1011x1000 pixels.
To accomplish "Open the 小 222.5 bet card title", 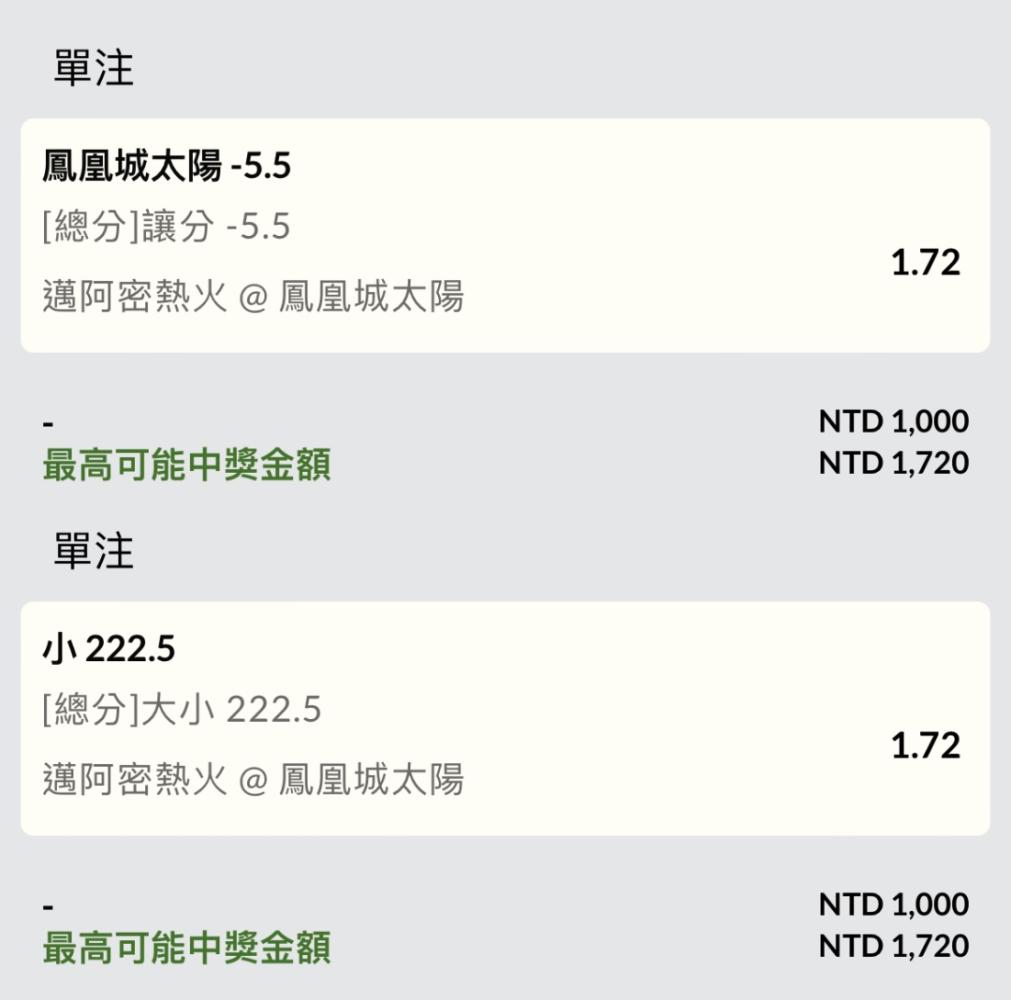I will (108, 649).
